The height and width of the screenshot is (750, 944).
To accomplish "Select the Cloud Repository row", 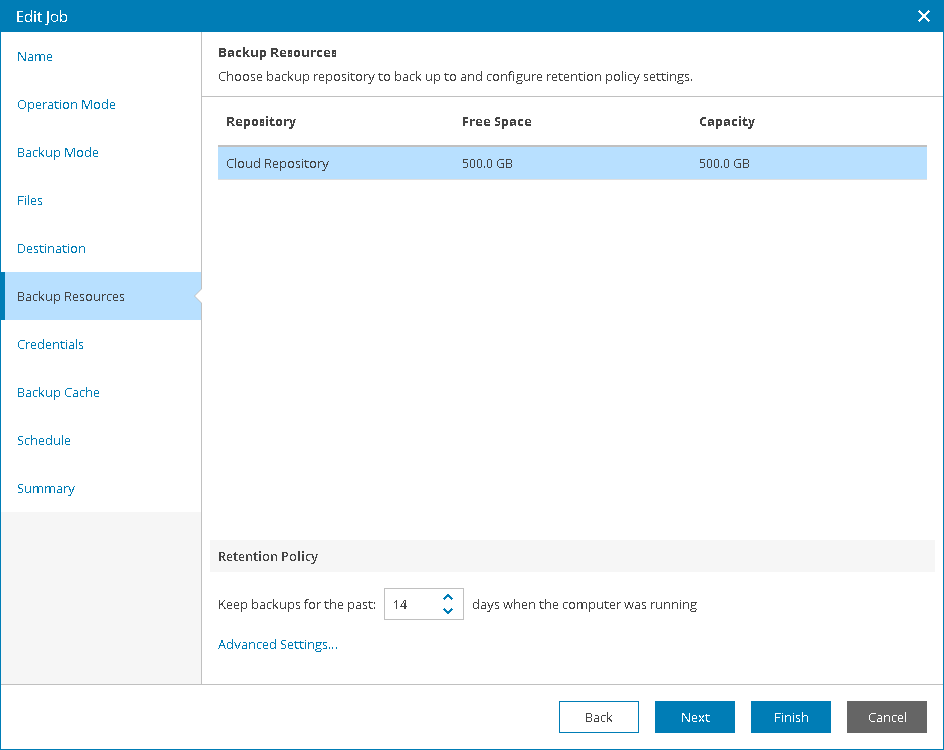I will [x=572, y=163].
